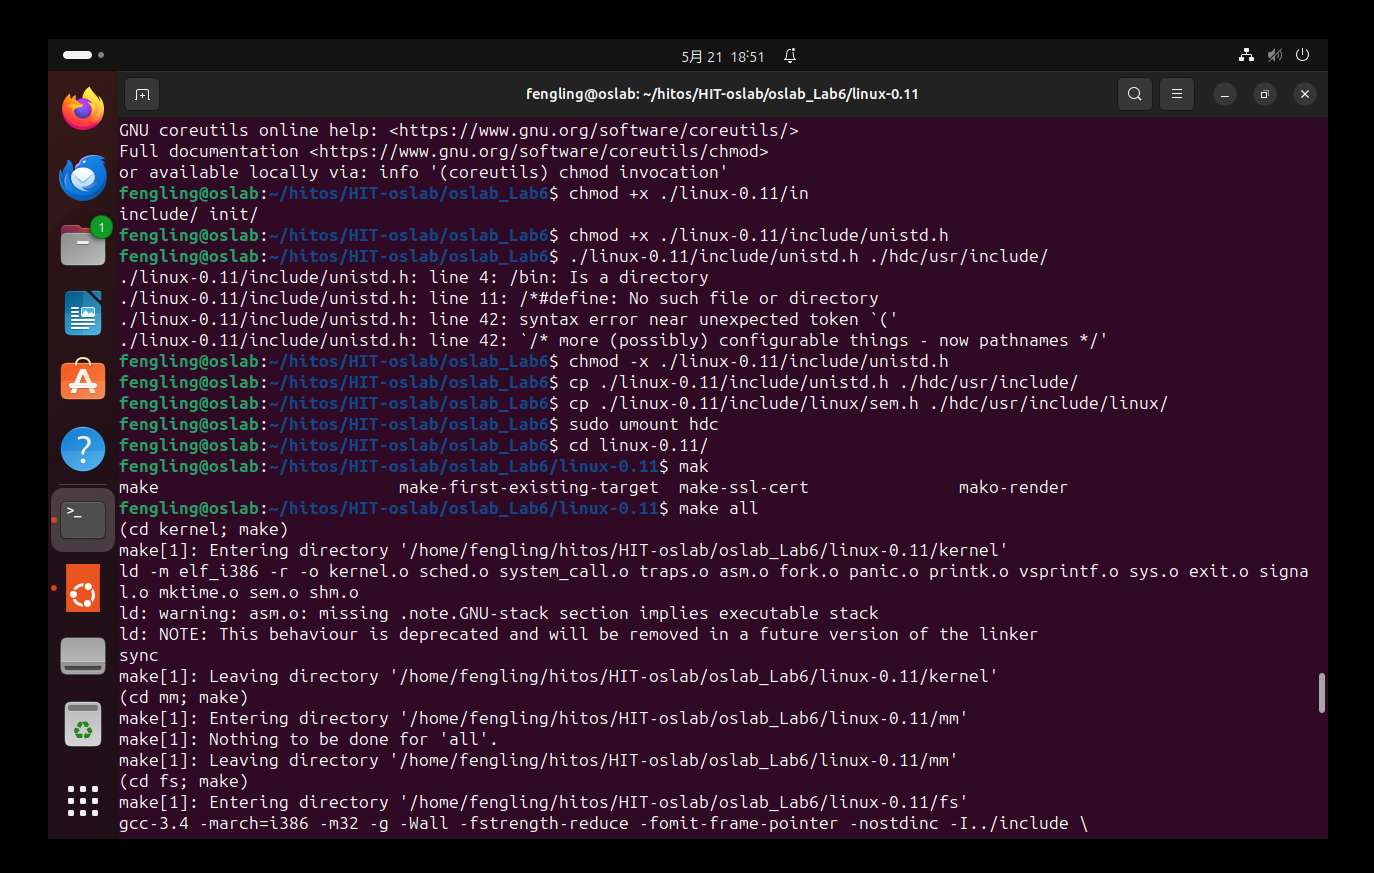Open the Files manager in dock
The height and width of the screenshot is (873, 1374).
coord(83,245)
